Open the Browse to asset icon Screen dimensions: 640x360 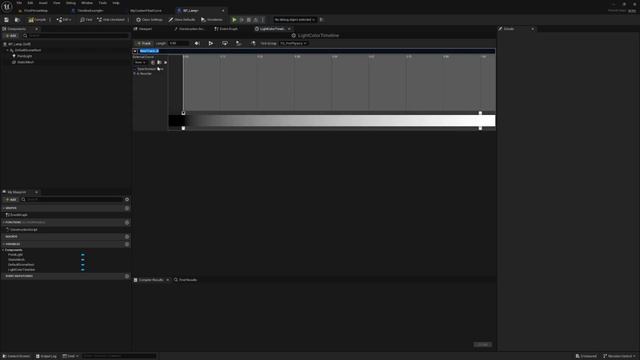[x=17, y=20]
